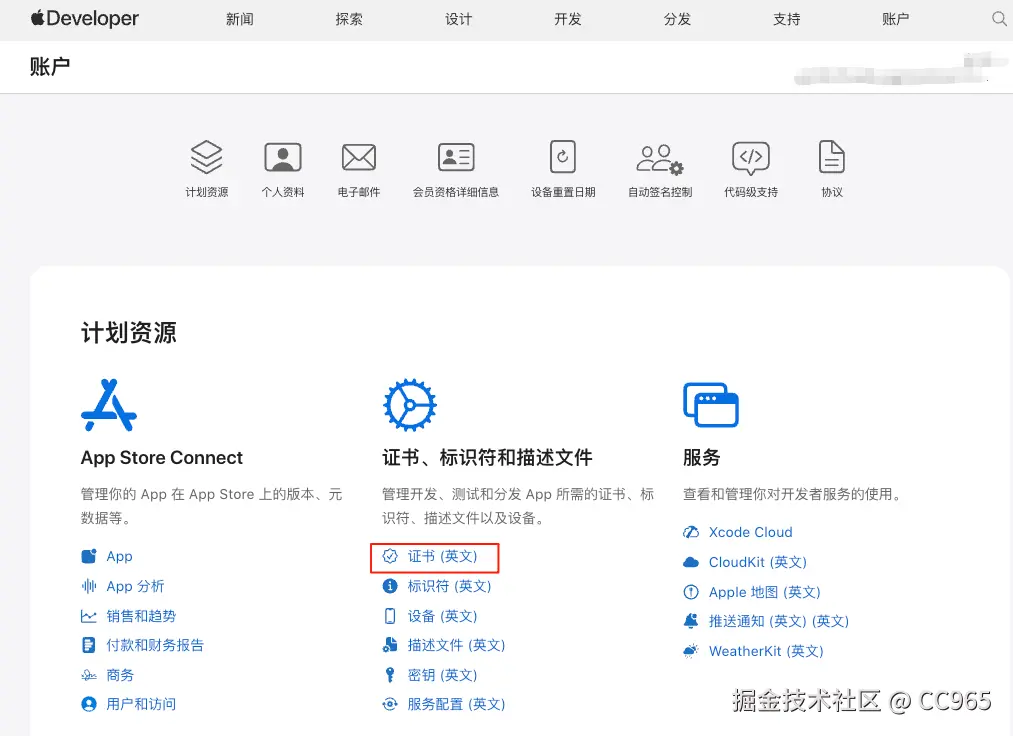Open the 探索 menu item

349,19
